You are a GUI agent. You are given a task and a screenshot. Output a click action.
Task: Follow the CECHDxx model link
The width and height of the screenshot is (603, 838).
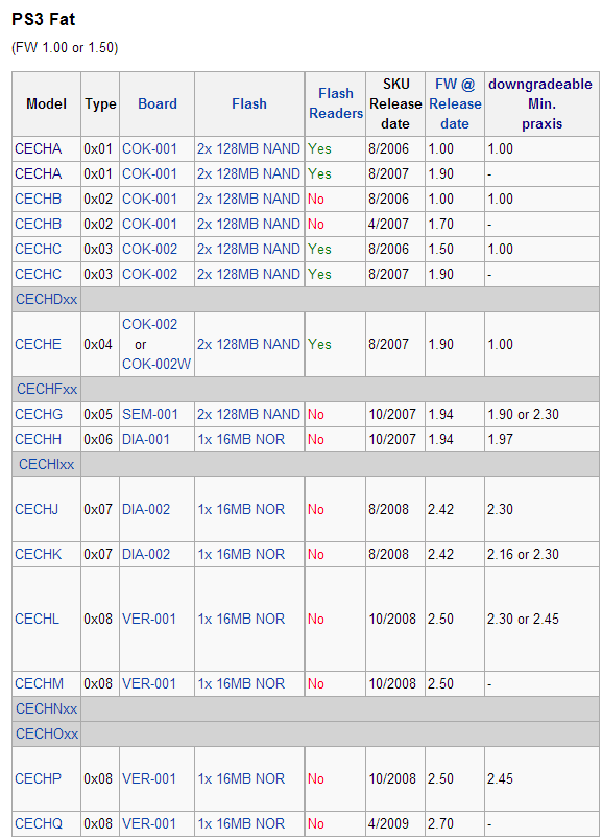pos(47,299)
